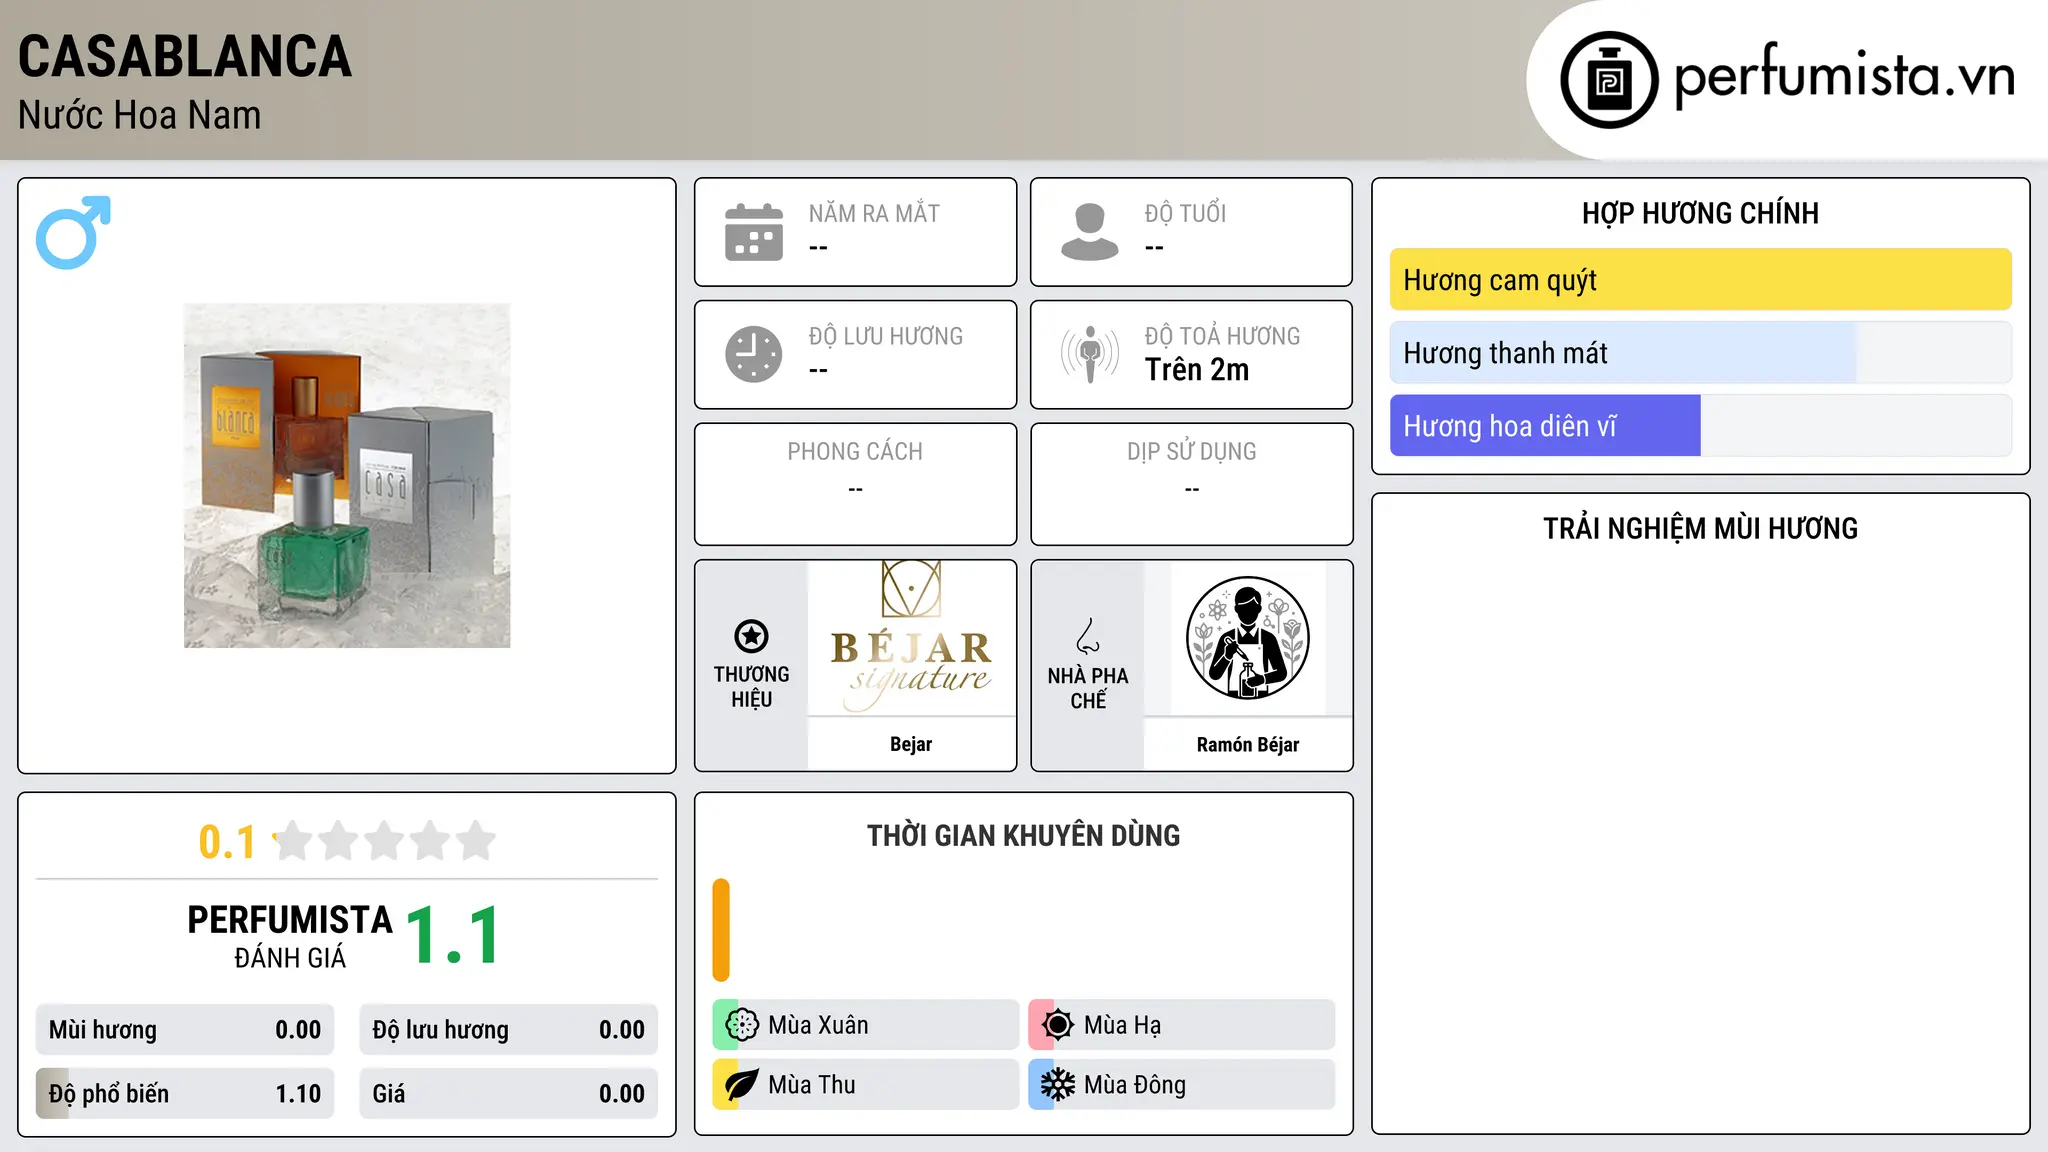
Task: Click the Mùi hương score row
Action: [x=185, y=1030]
